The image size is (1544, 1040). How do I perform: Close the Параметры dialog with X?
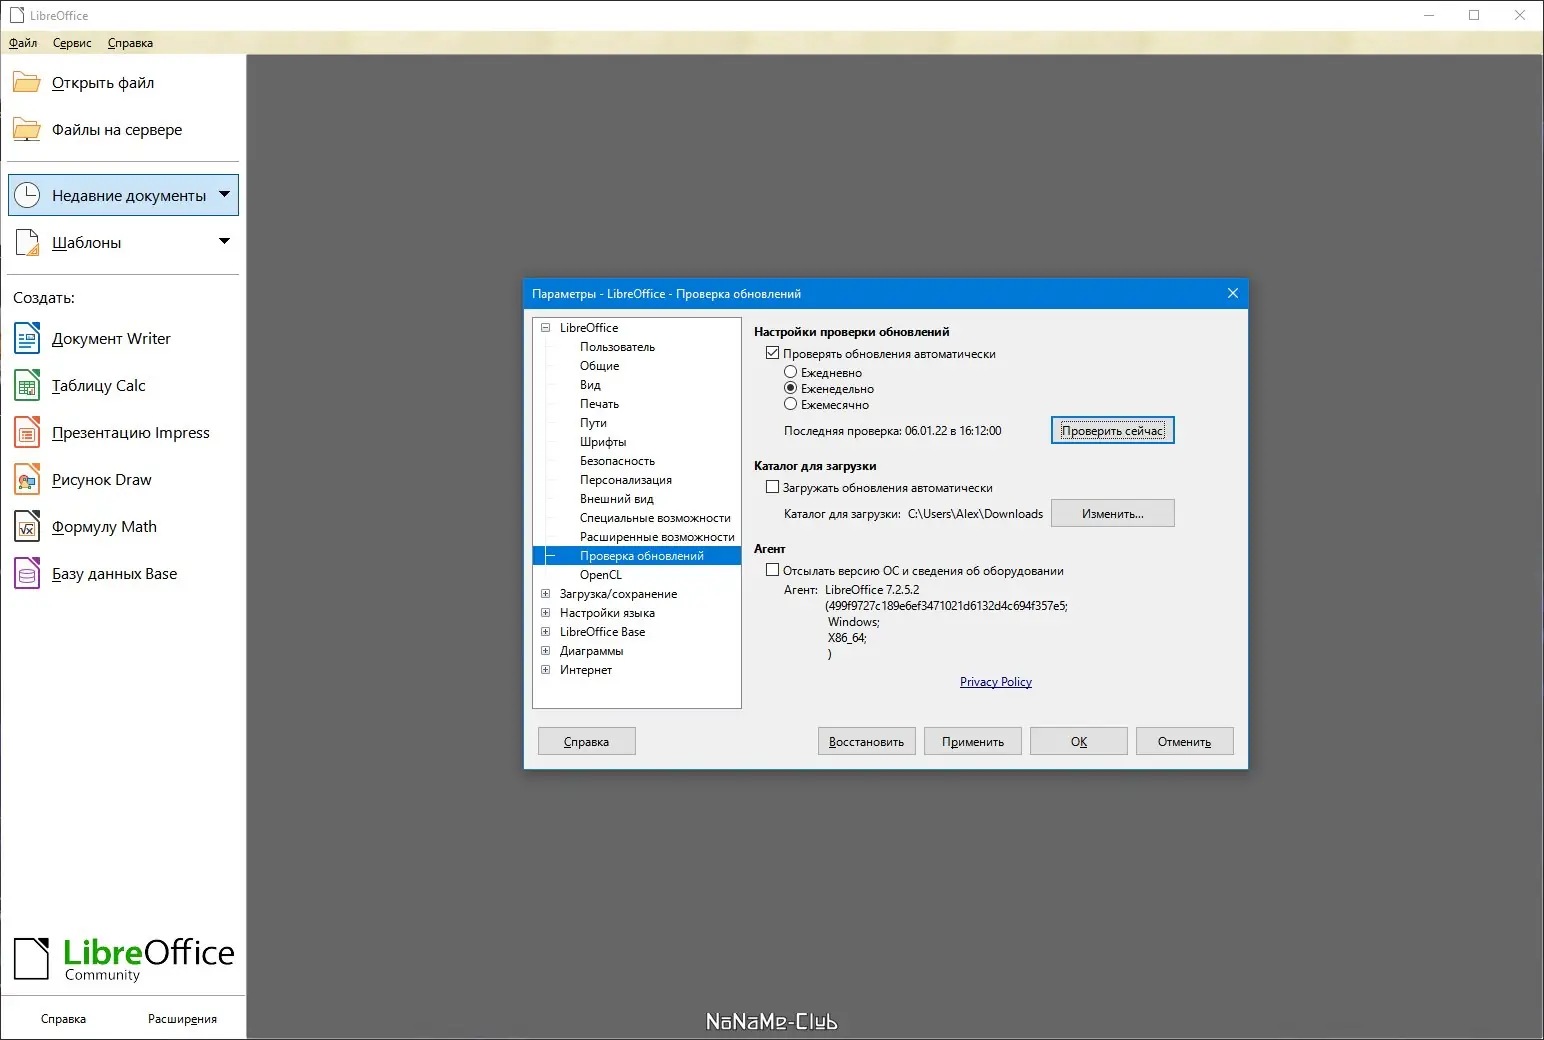pos(1233,293)
